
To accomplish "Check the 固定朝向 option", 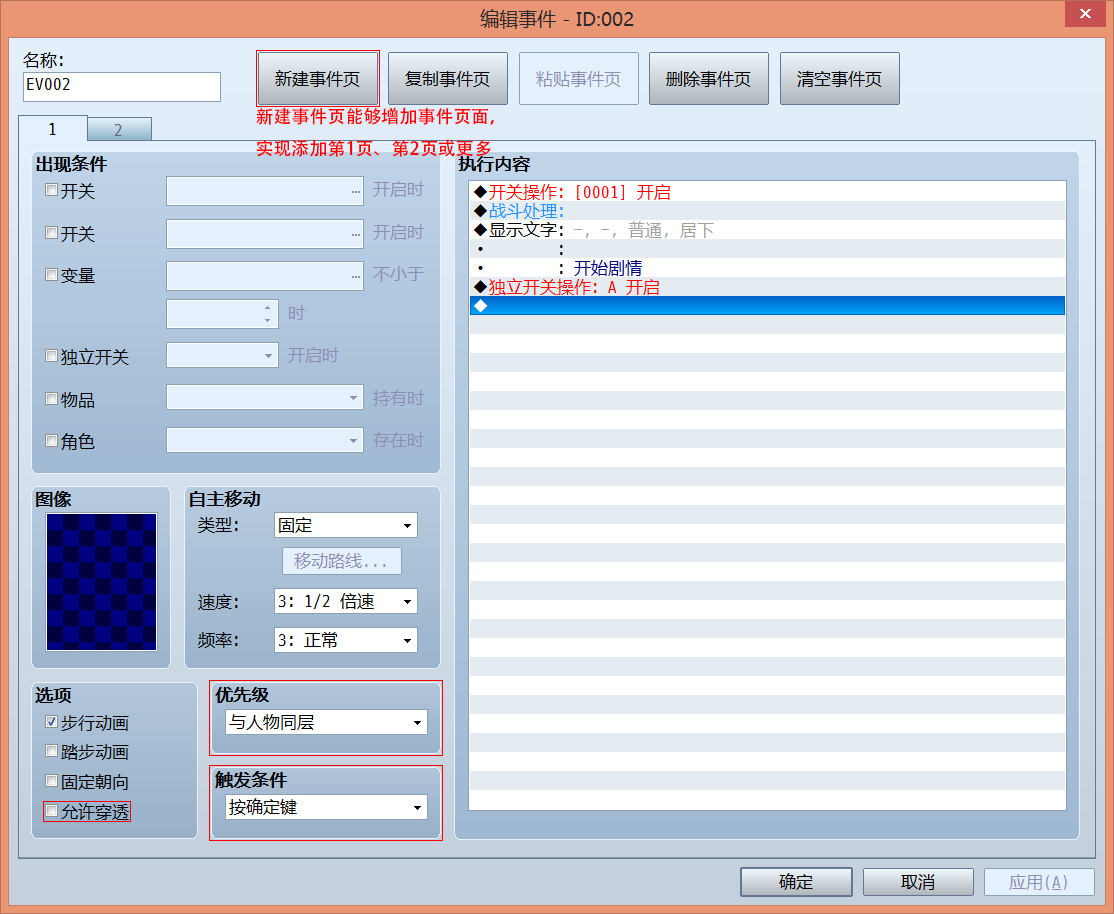I will (51, 780).
